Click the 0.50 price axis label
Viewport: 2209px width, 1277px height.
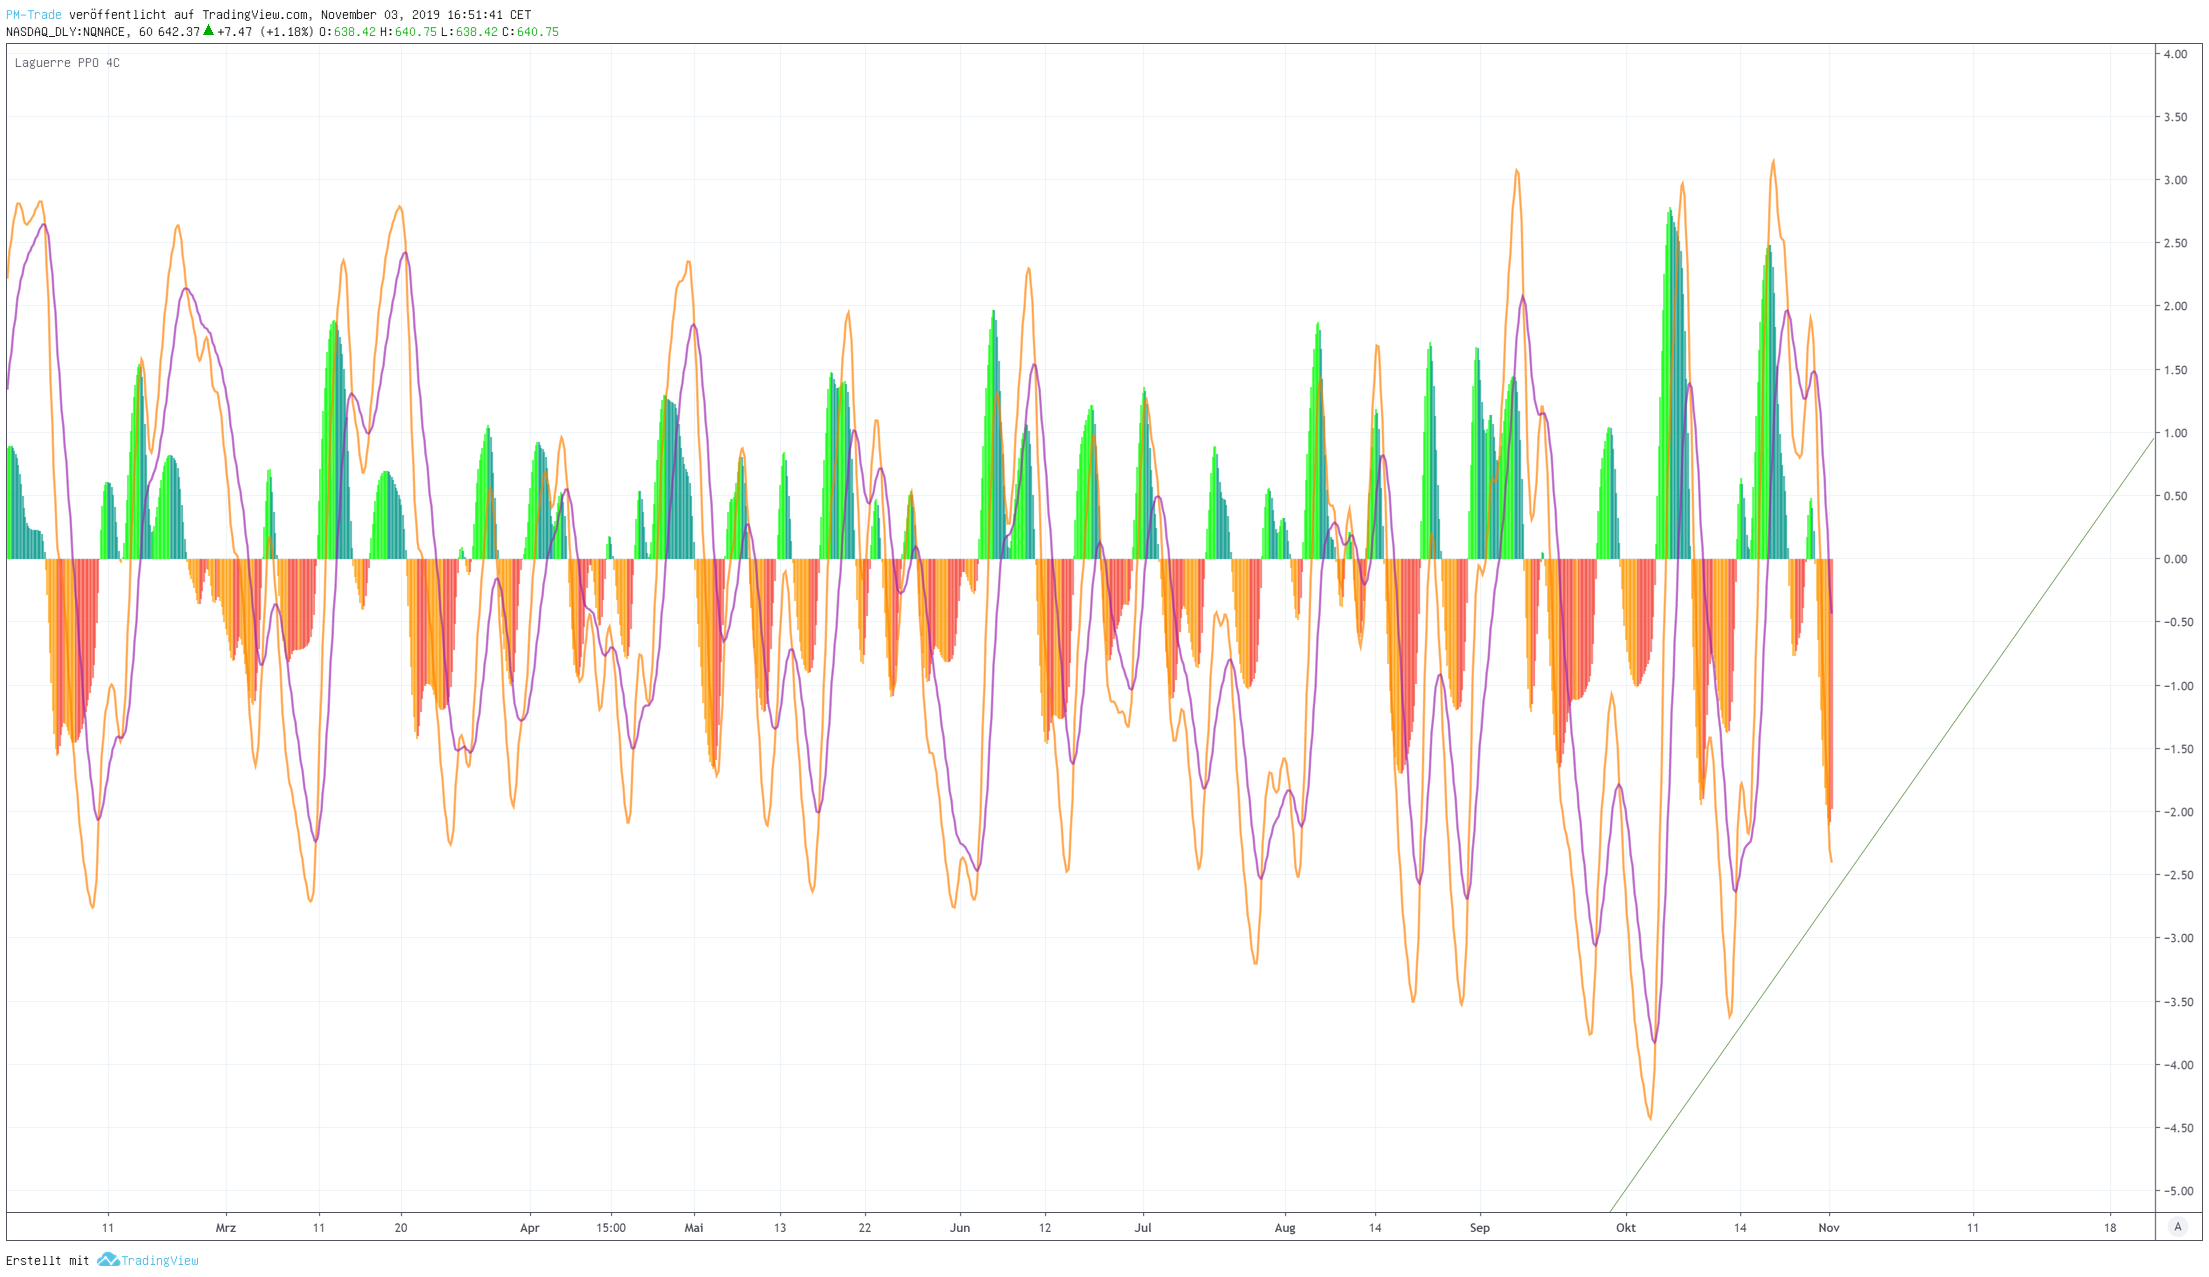click(2175, 496)
